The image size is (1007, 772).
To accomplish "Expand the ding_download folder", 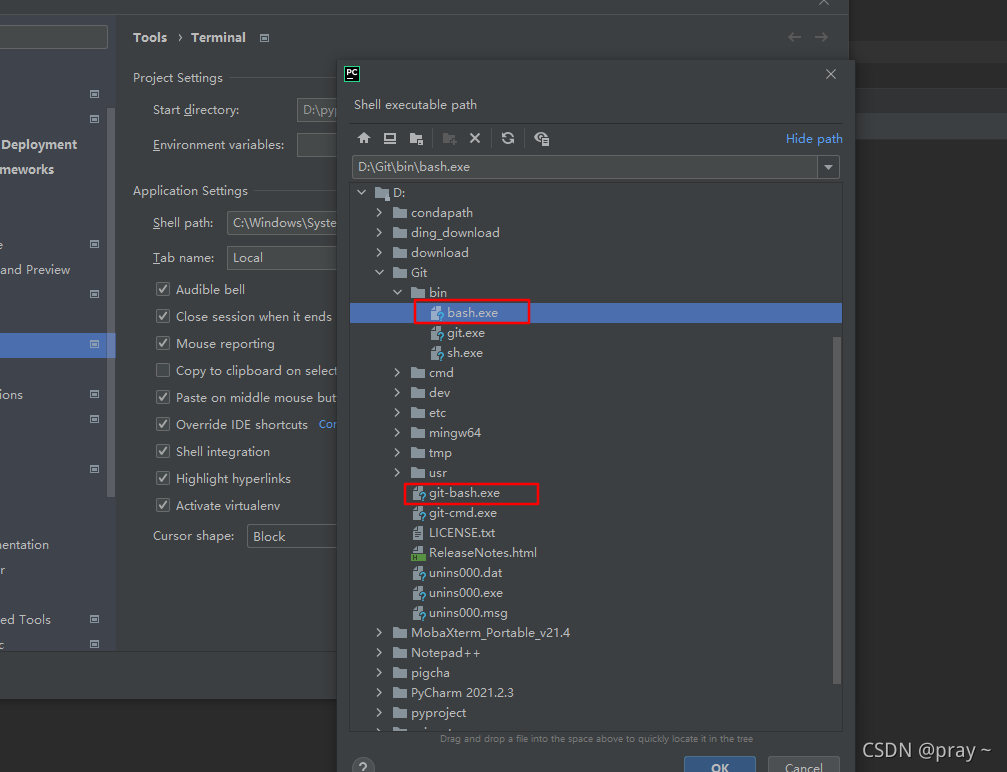I will [380, 232].
